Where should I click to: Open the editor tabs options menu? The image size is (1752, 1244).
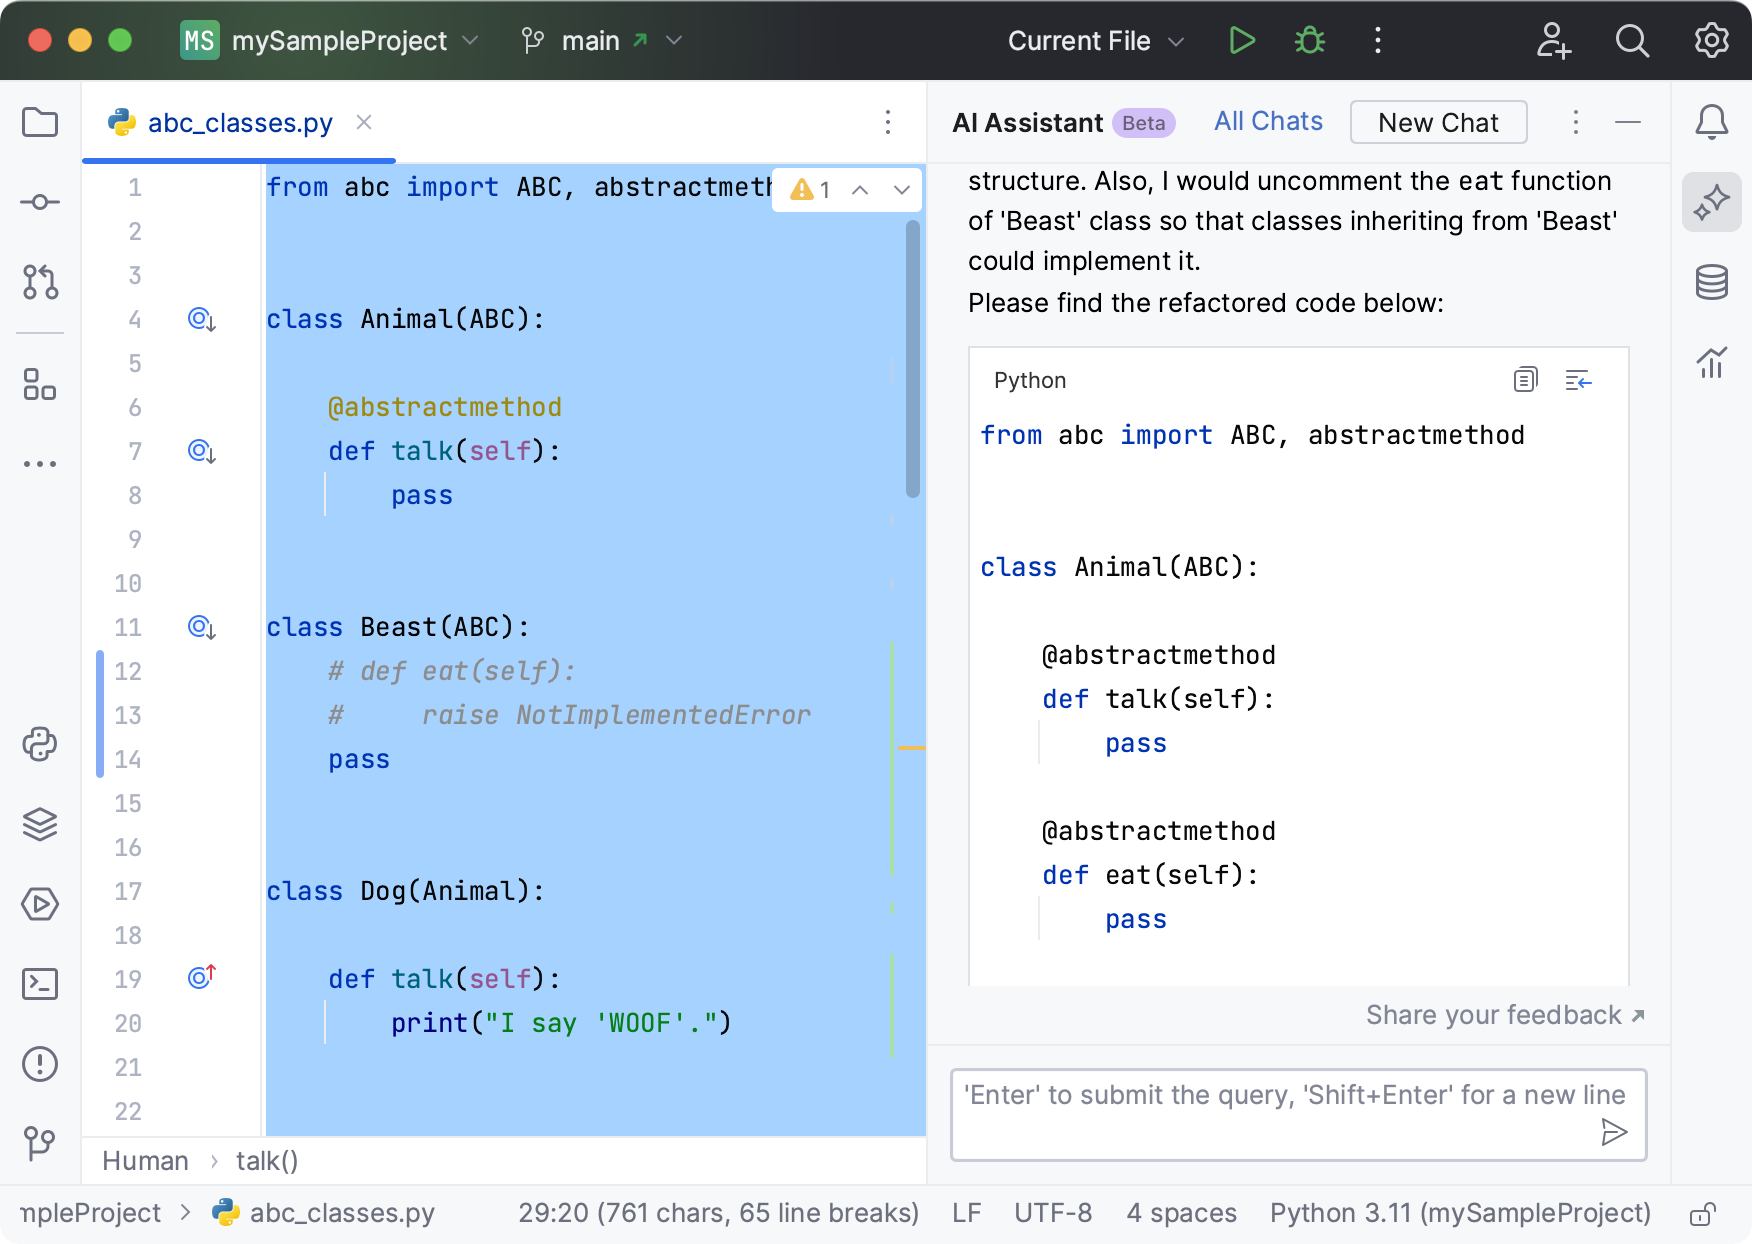tap(888, 122)
